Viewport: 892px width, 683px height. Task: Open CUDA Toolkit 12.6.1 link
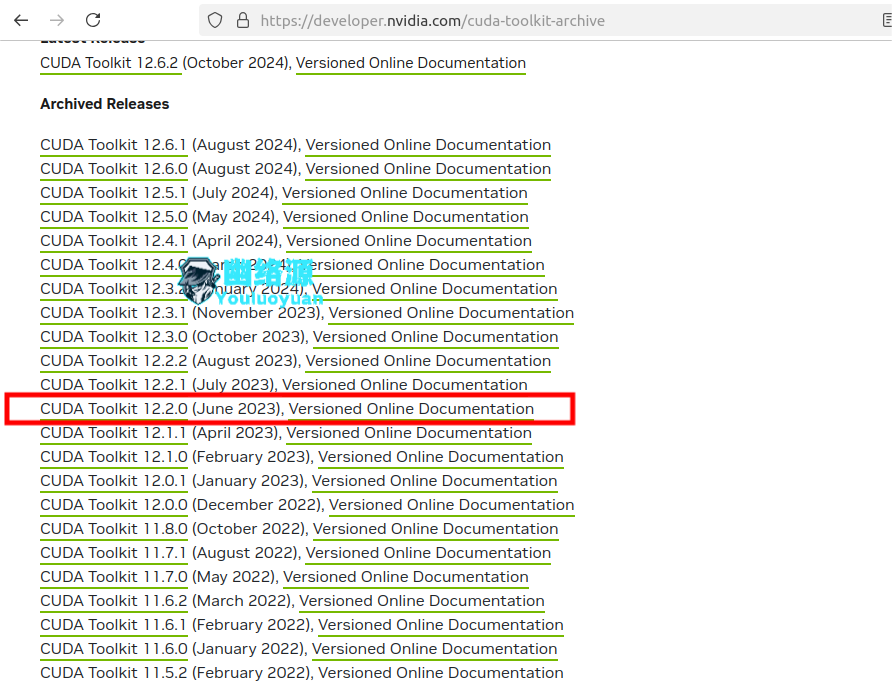click(113, 144)
